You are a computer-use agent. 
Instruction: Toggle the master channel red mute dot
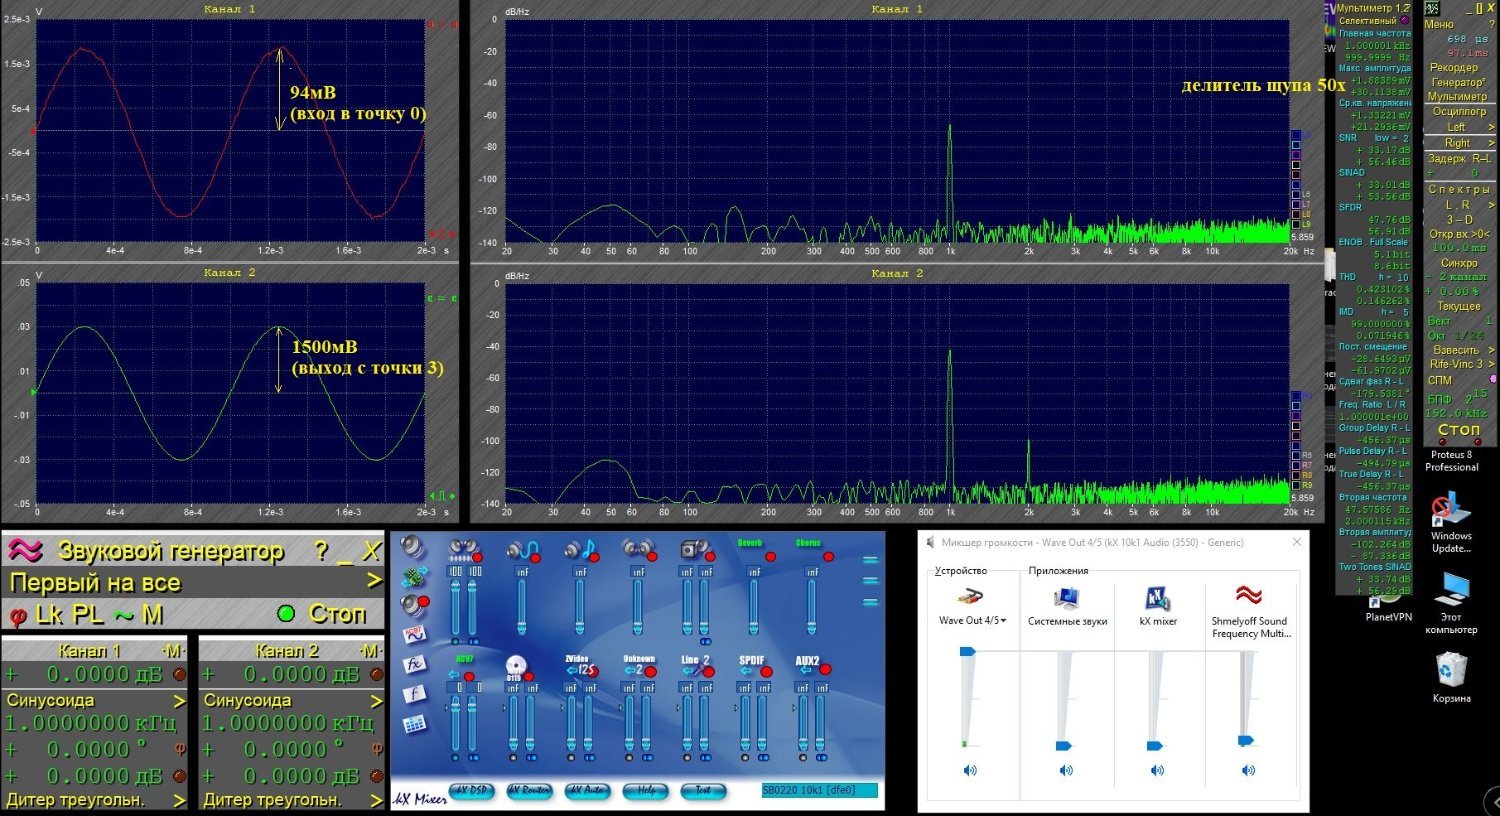[478, 557]
